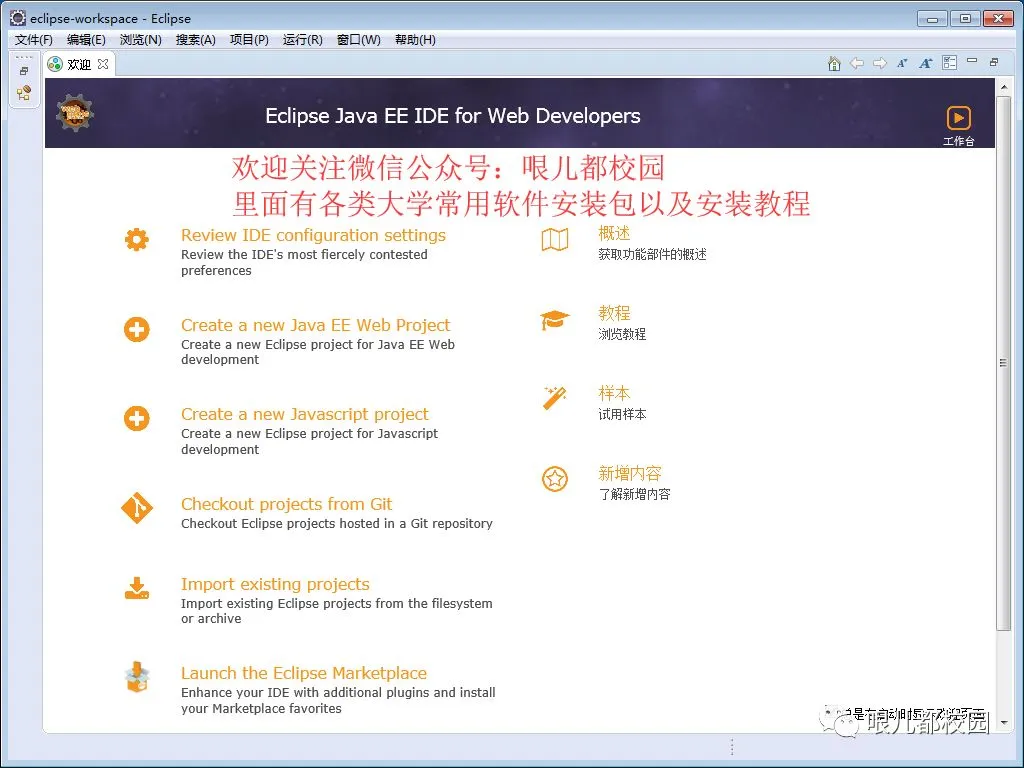
Task: Click the map icon next to 概述
Action: [x=555, y=240]
